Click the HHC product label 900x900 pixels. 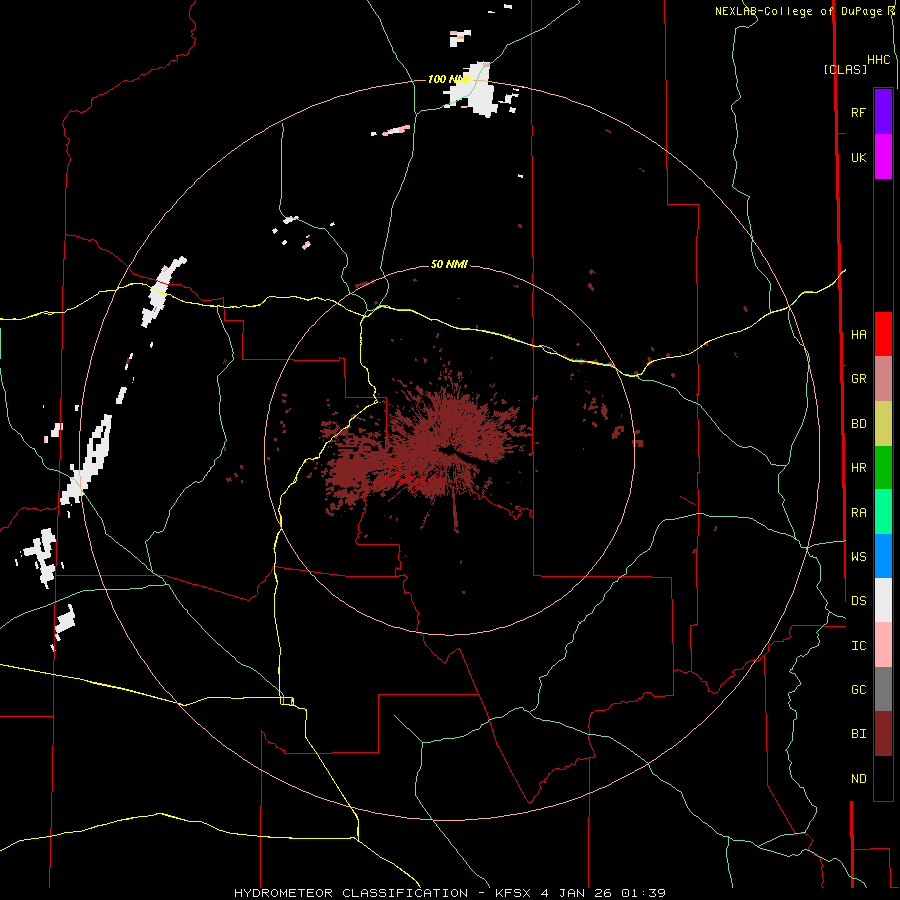click(x=878, y=60)
